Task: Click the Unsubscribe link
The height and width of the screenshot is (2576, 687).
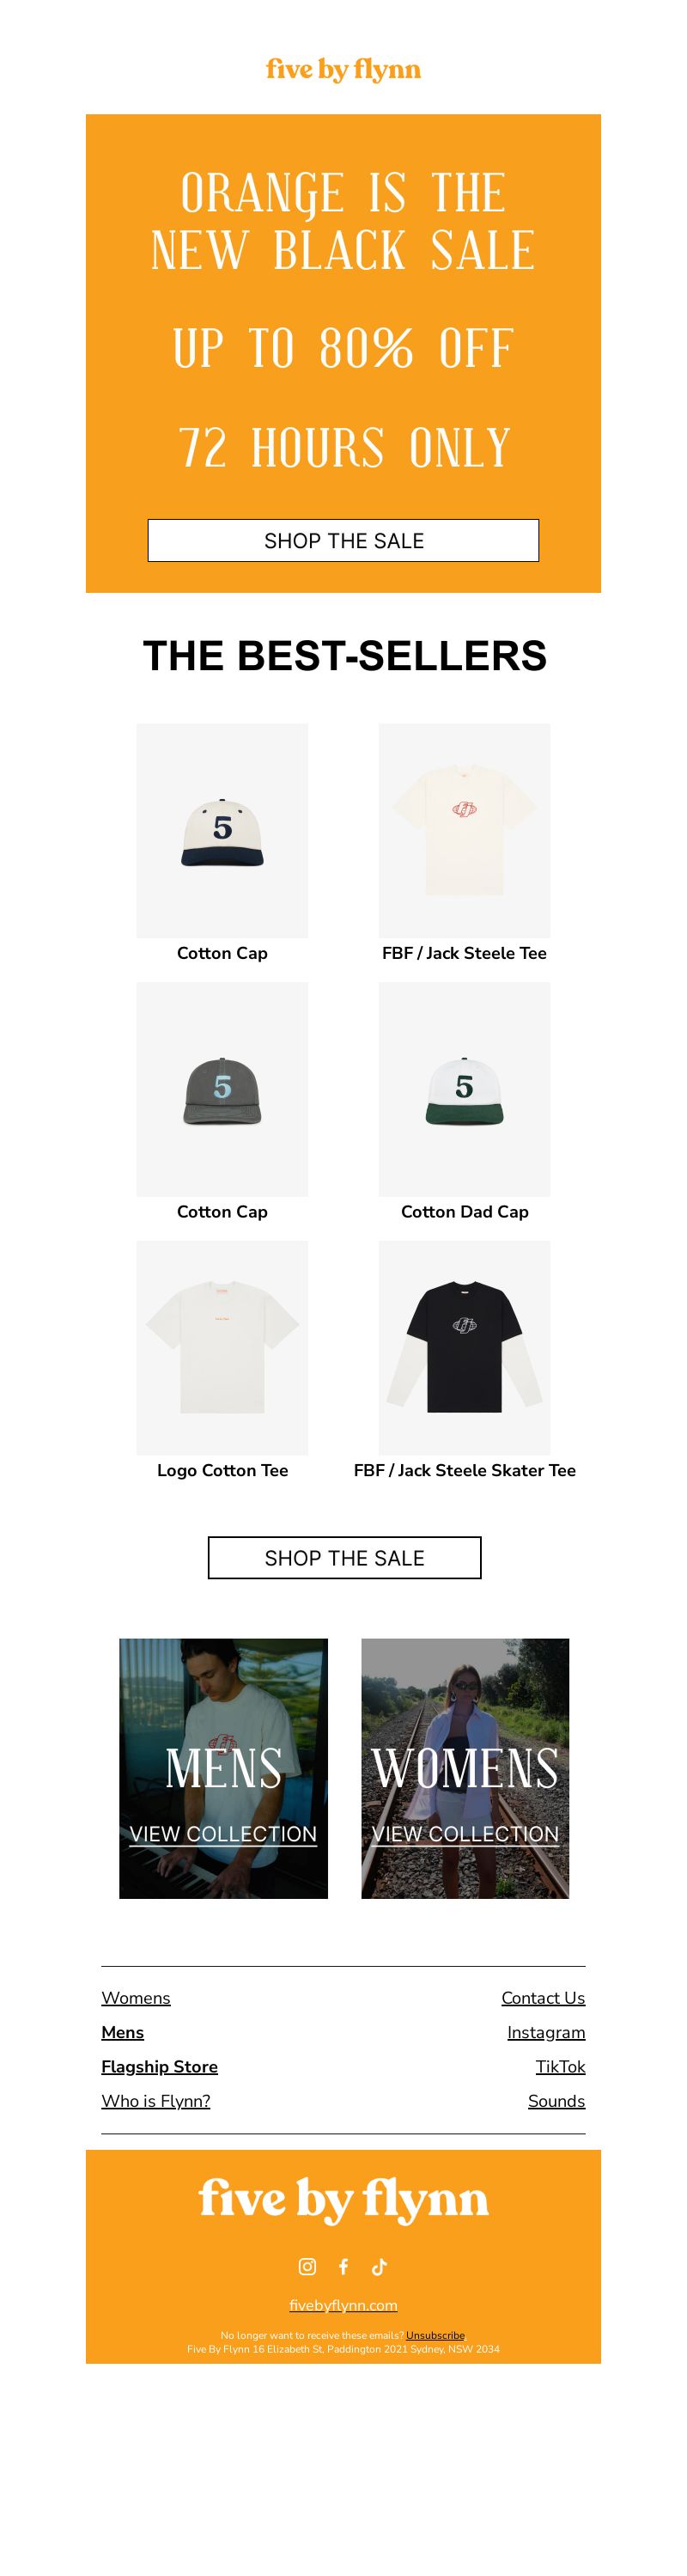Action: tap(435, 2335)
